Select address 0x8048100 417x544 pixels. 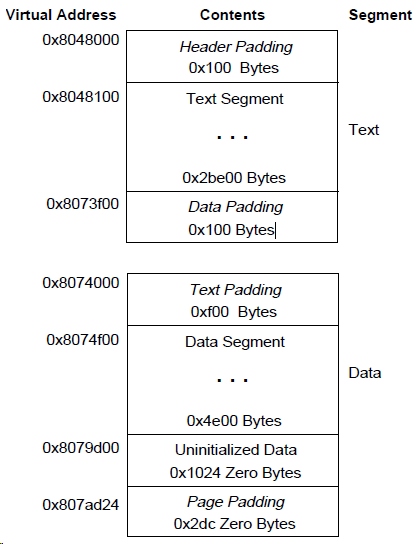pyautogui.click(x=81, y=97)
